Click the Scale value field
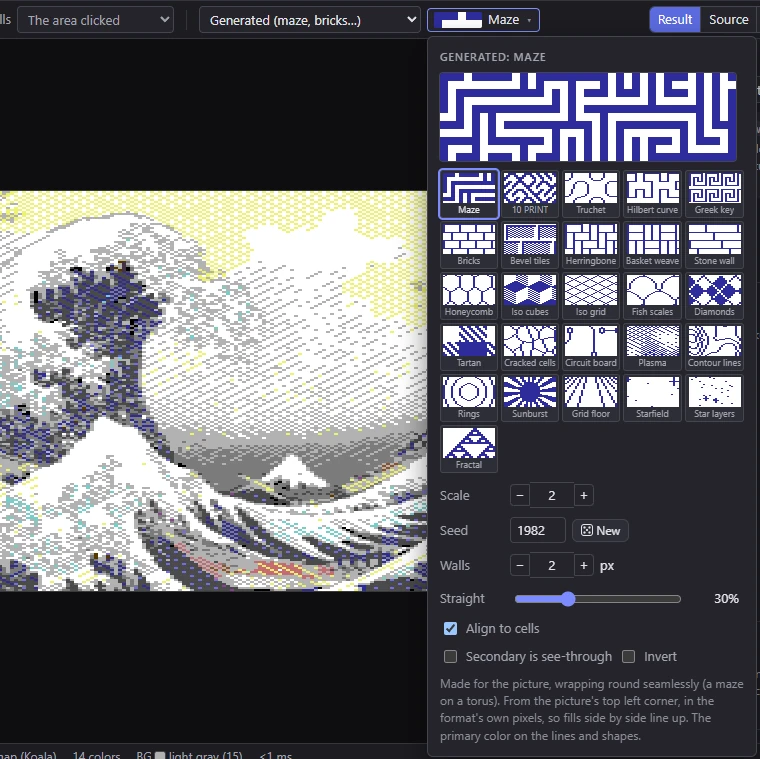This screenshot has width=760, height=759. (552, 495)
